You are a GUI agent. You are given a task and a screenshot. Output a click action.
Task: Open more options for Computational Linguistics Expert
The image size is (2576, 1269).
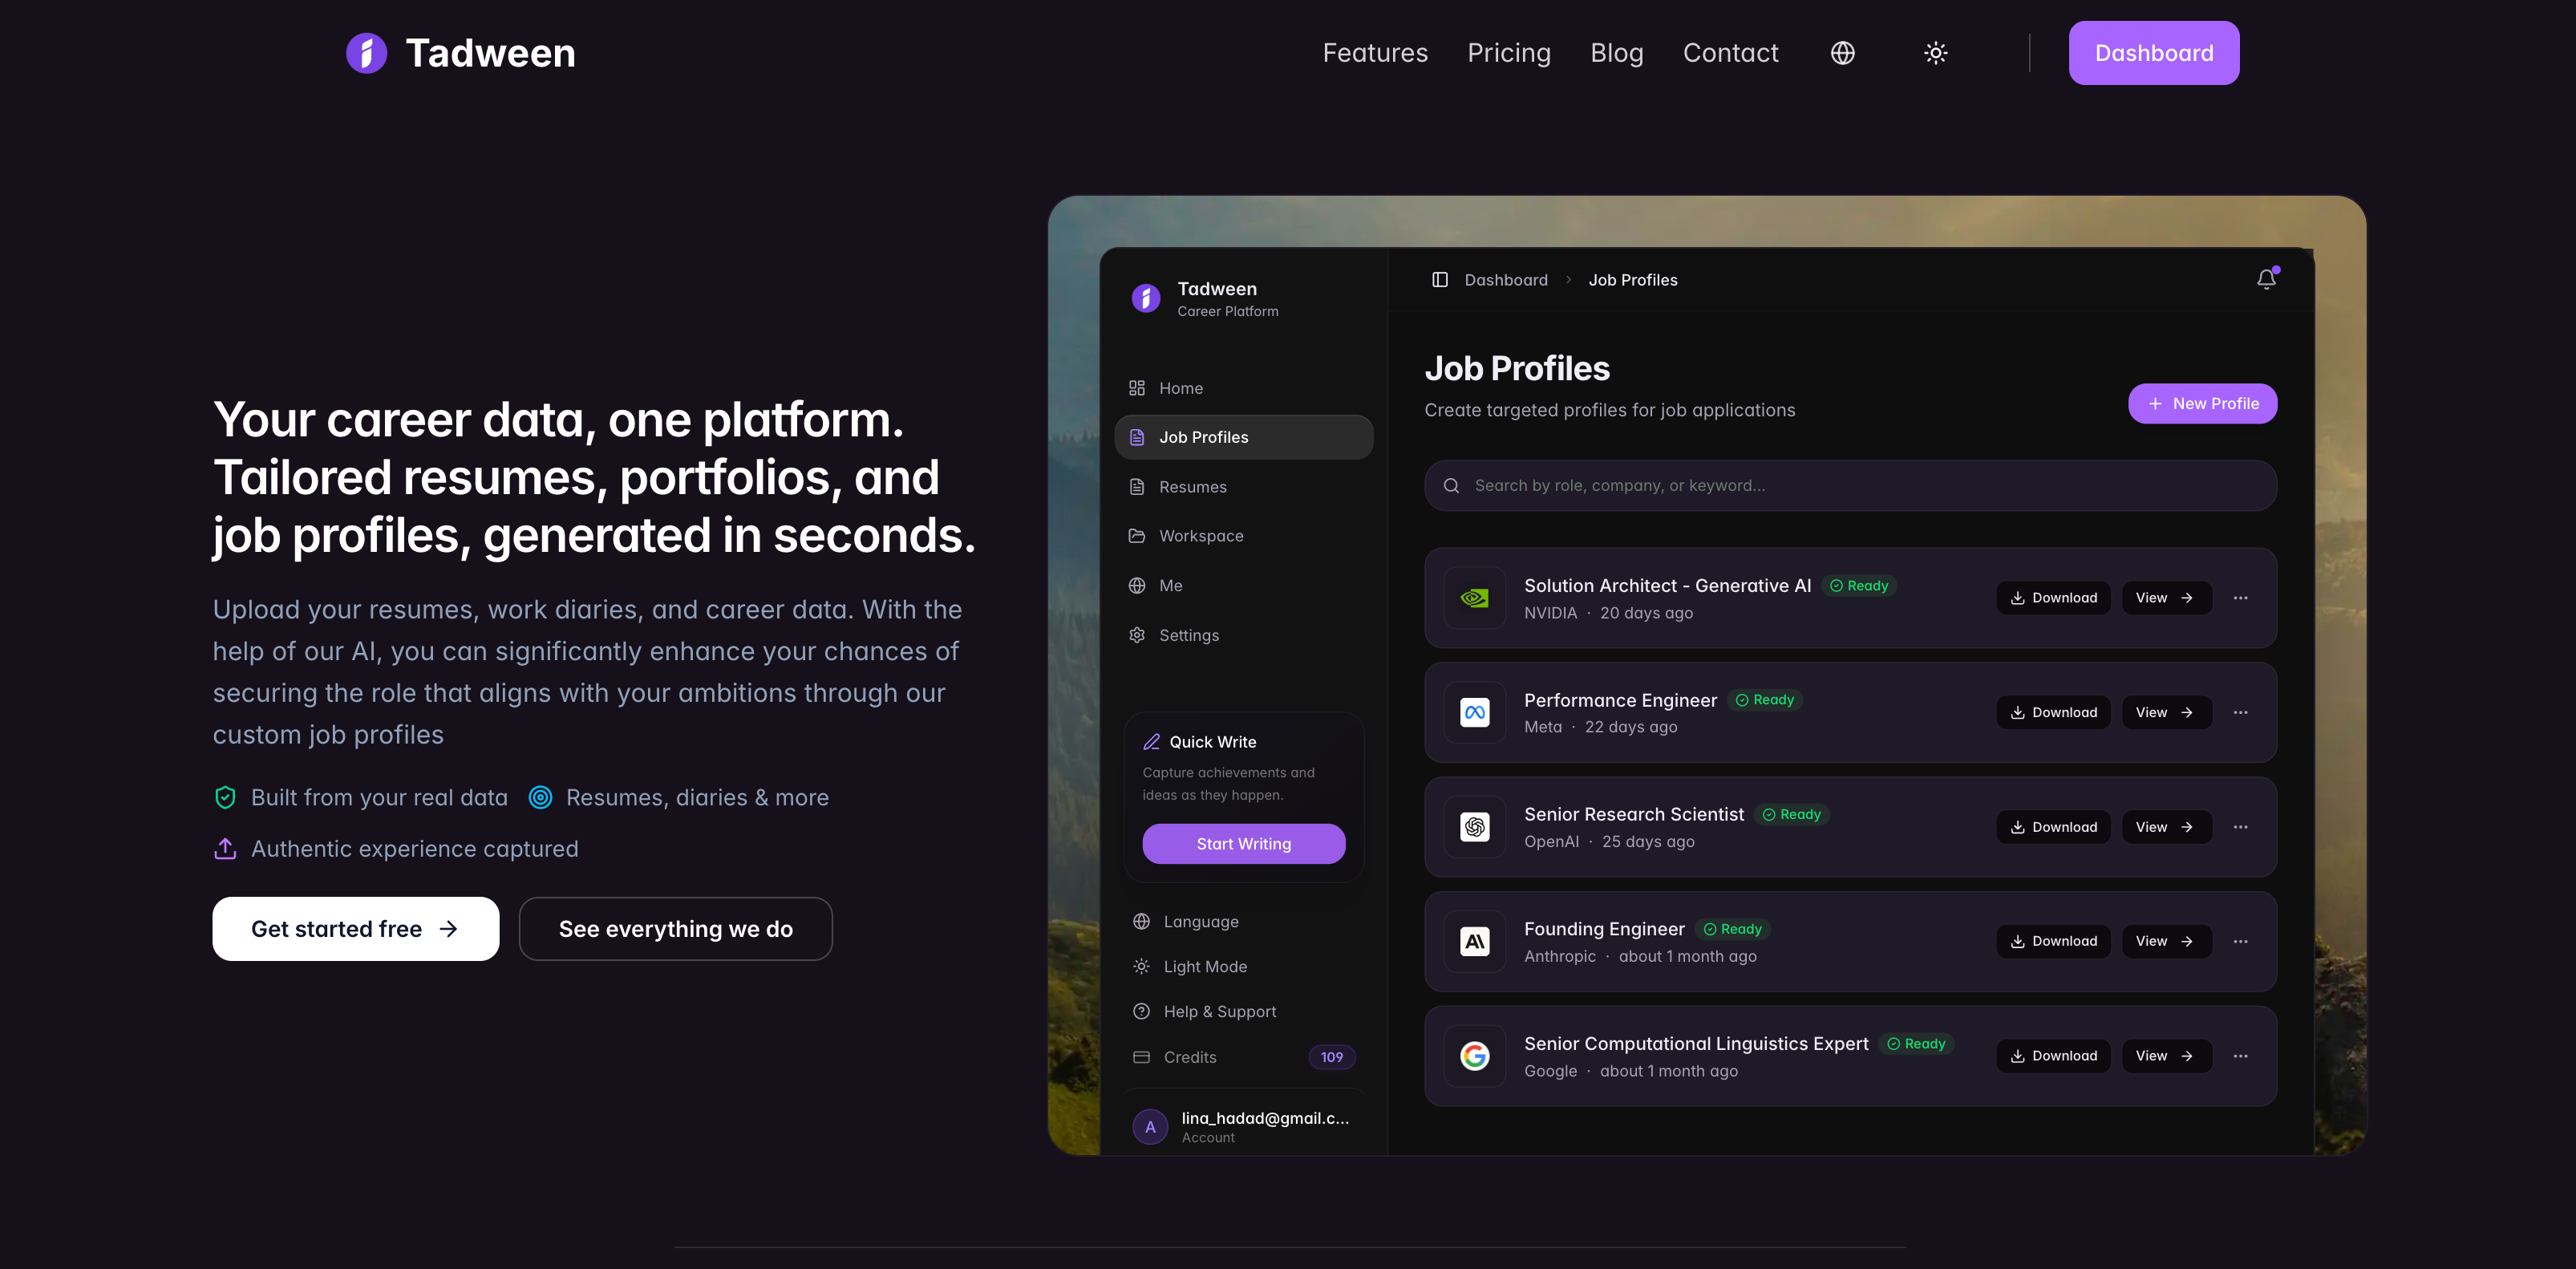coord(2240,1056)
